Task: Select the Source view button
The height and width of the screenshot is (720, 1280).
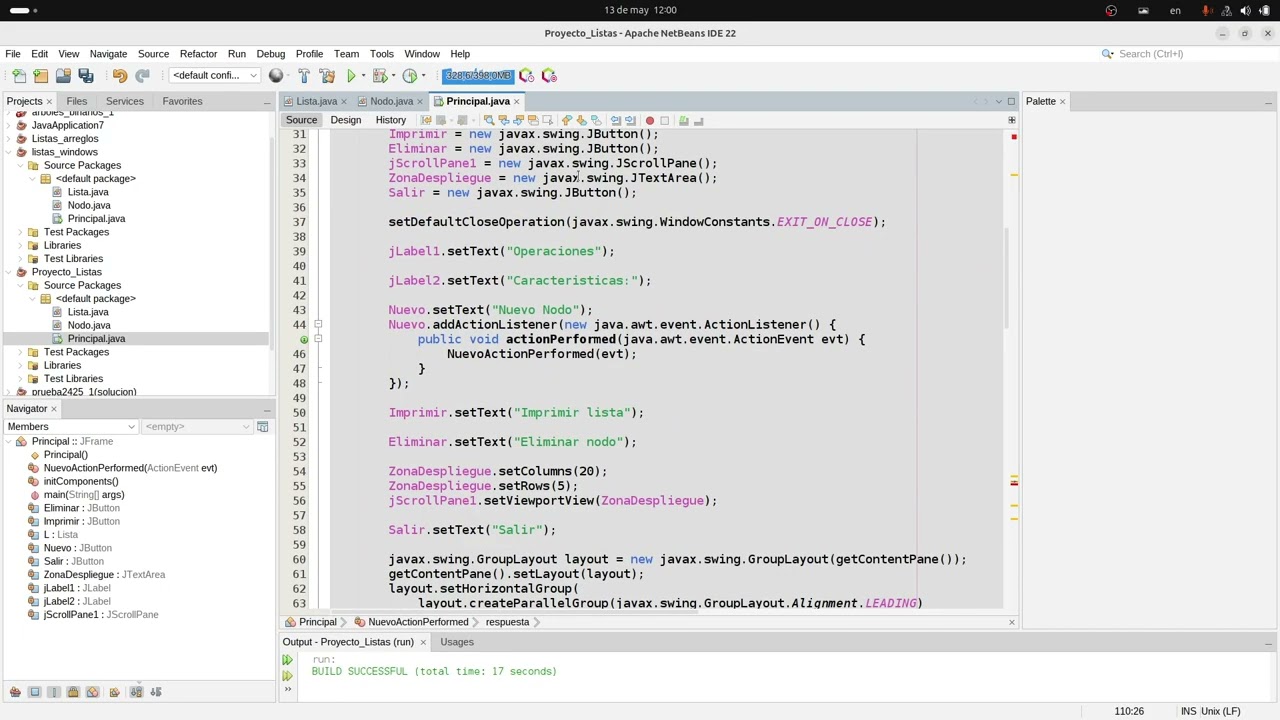Action: pyautogui.click(x=301, y=120)
